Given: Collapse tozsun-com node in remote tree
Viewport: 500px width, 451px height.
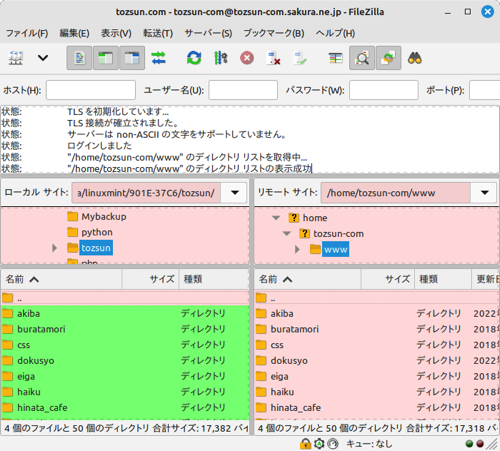Looking at the screenshot, I should pyautogui.click(x=287, y=234).
